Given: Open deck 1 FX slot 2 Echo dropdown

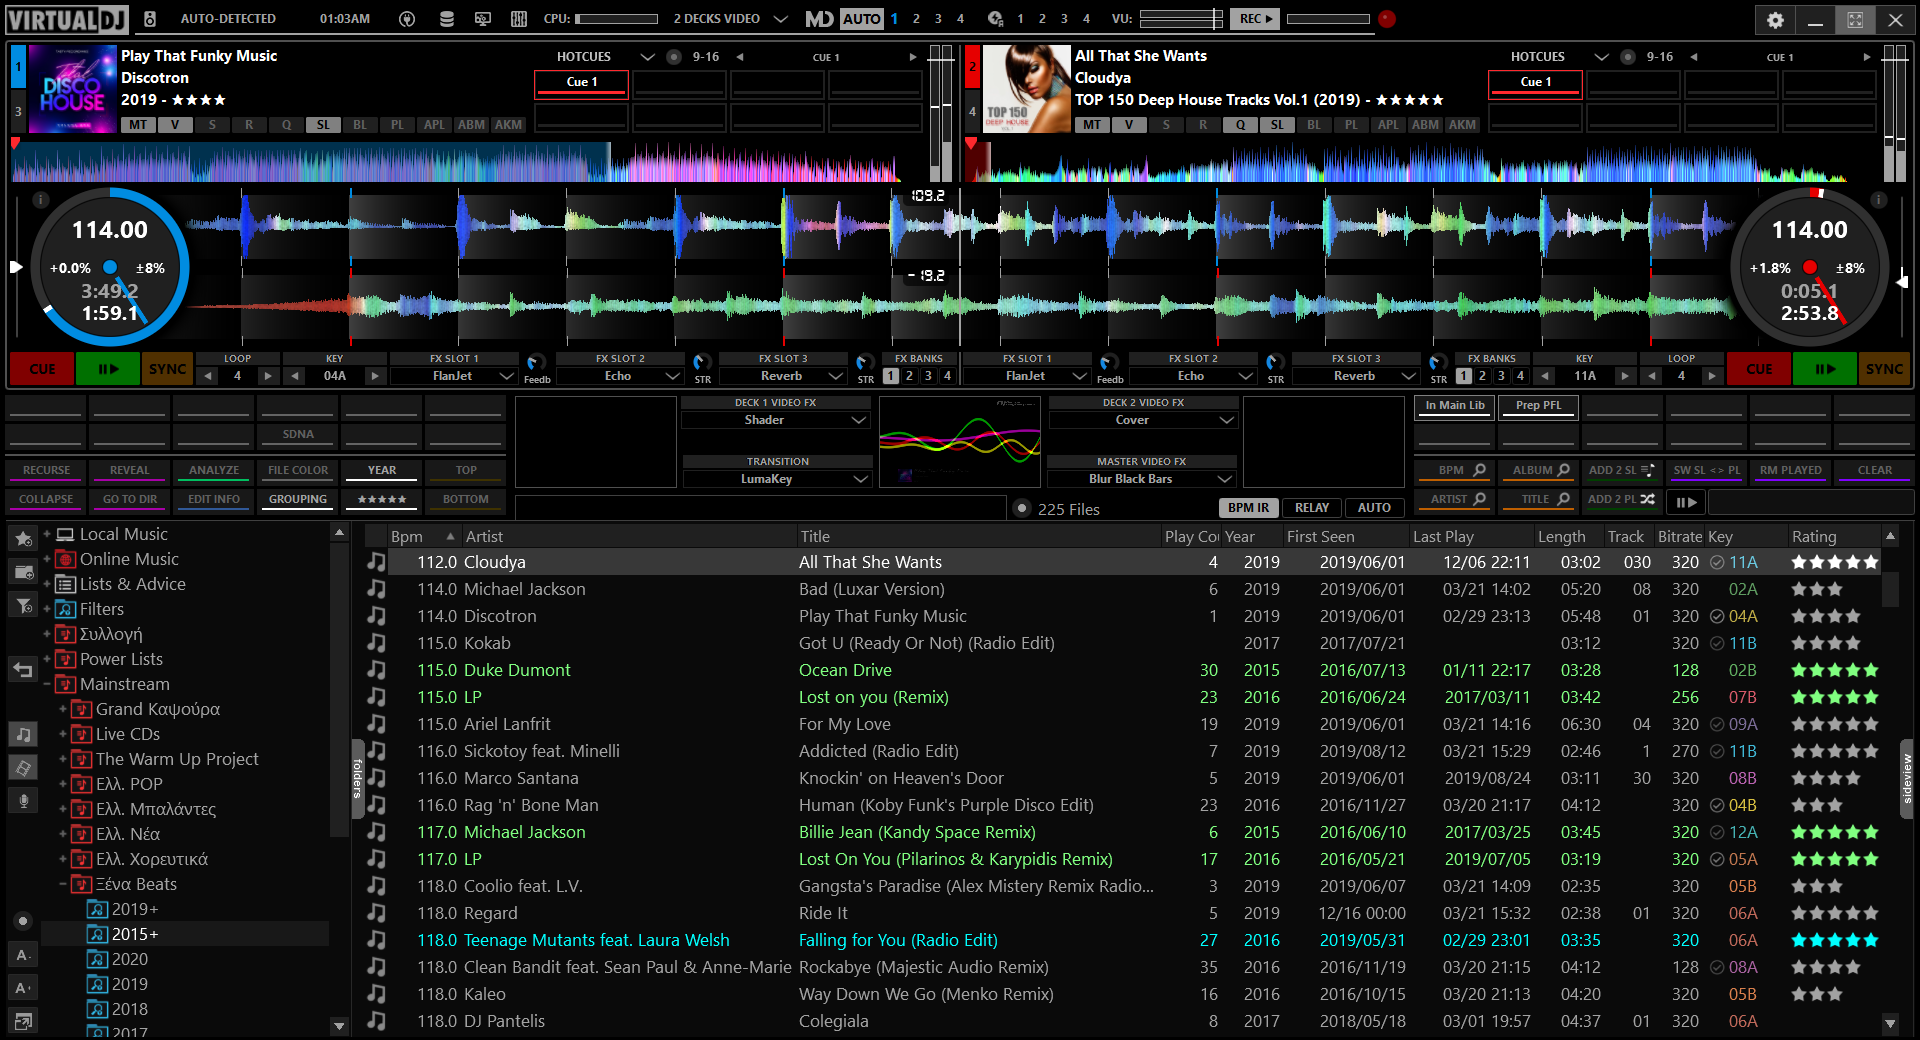Looking at the screenshot, I should [x=620, y=376].
